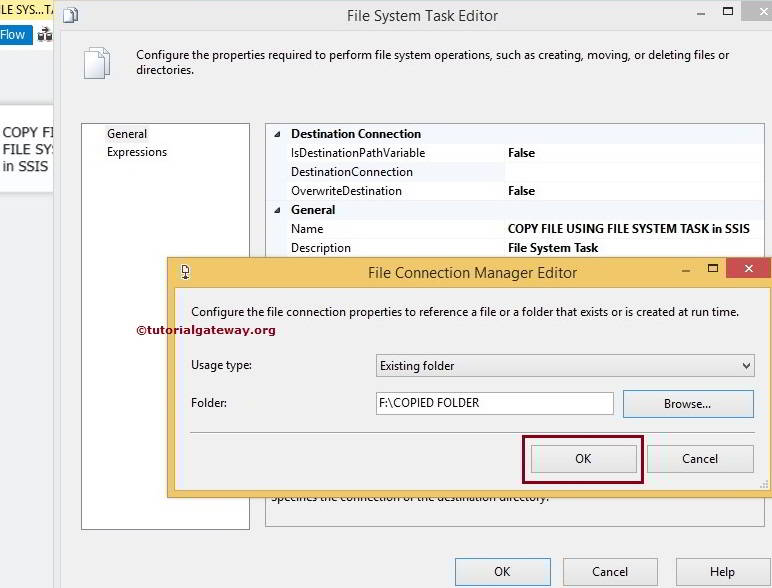
Task: Click the Help button
Action: tap(722, 572)
